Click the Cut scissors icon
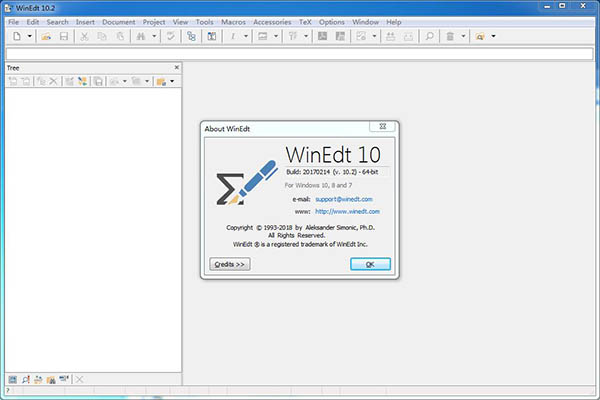 (84, 36)
